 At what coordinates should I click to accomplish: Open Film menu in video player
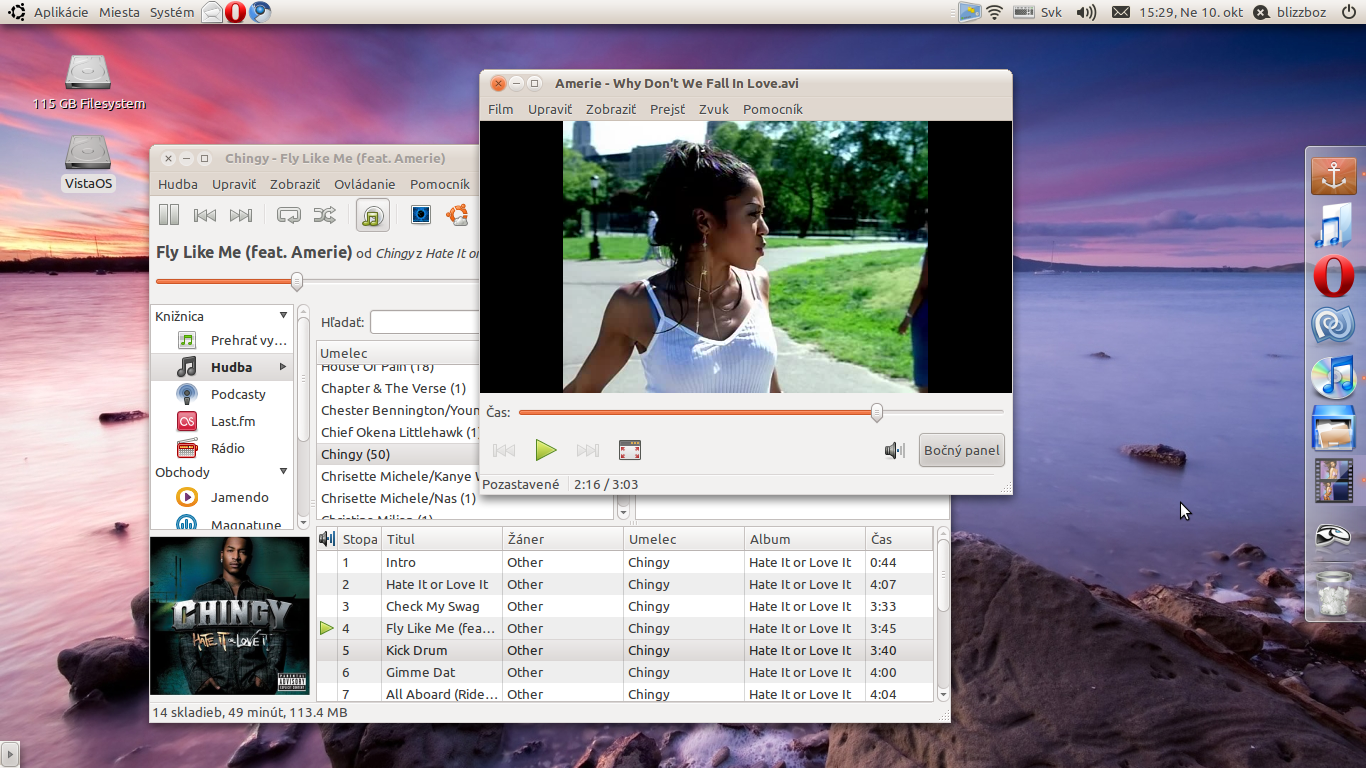501,109
